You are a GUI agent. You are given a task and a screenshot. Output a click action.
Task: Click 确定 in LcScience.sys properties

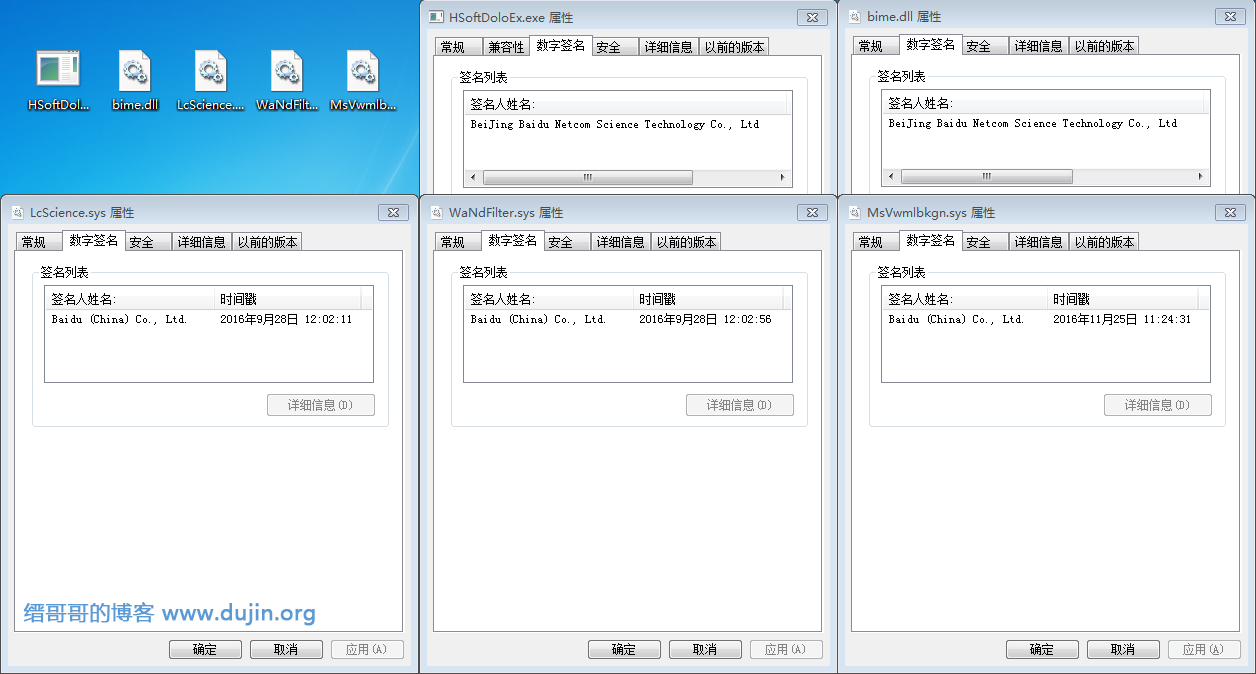[x=205, y=649]
